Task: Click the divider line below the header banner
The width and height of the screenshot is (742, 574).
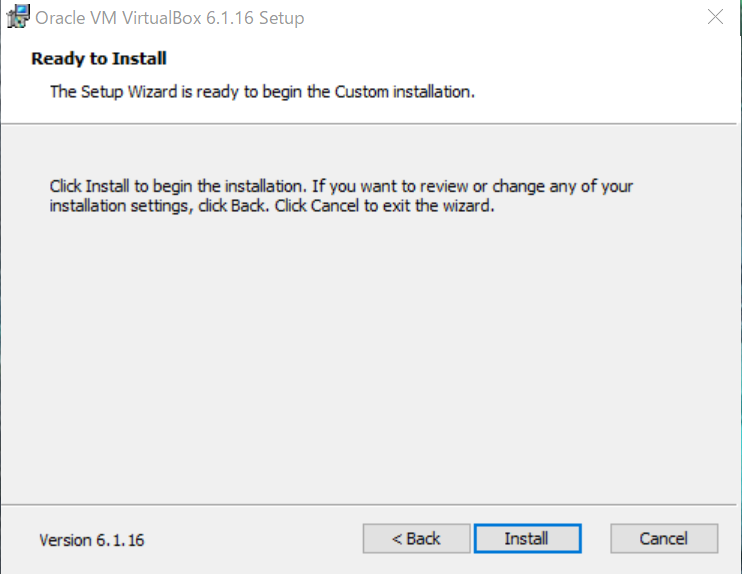Action: [370, 123]
